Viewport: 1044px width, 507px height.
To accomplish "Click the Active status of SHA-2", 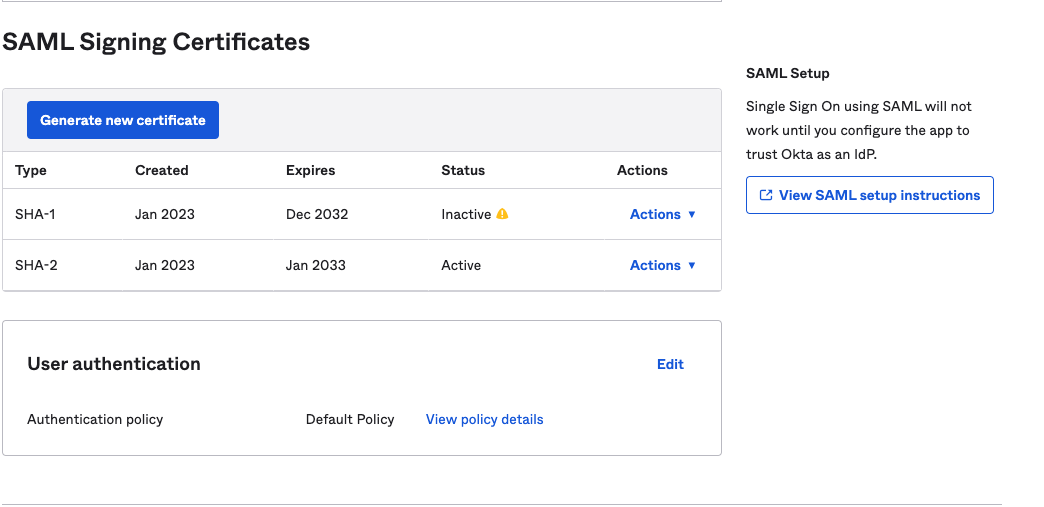I will tap(461, 265).
